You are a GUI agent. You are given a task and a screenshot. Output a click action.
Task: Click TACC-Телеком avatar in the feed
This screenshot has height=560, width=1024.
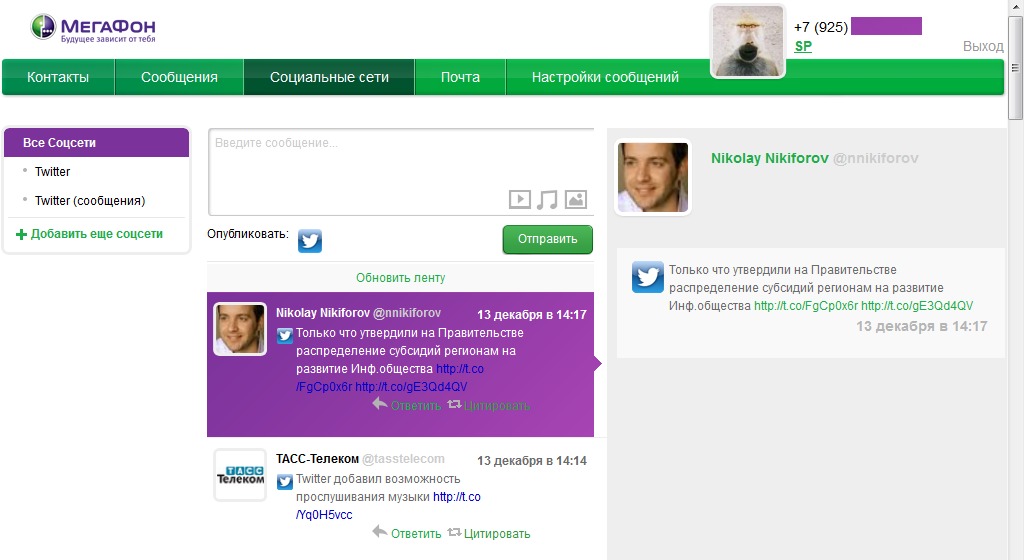240,475
